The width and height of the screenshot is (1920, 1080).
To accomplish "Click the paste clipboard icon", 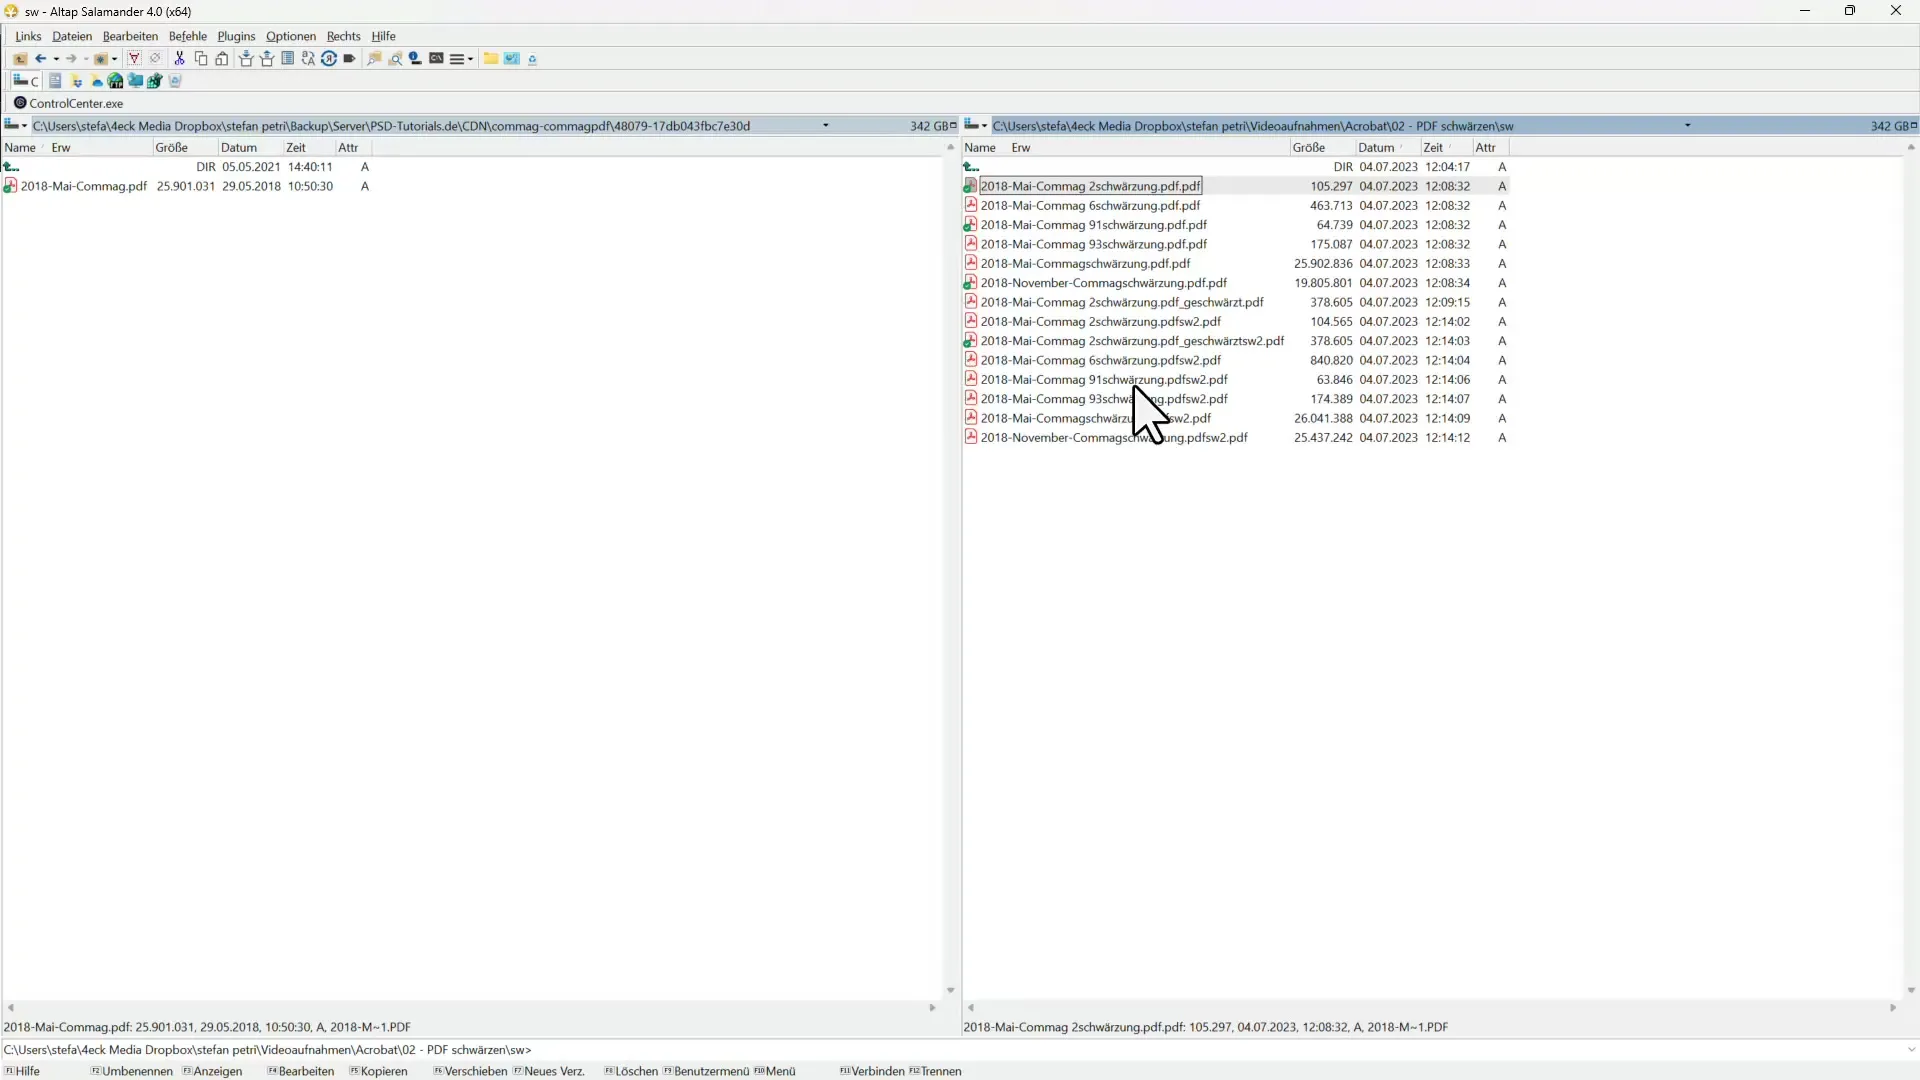I will coord(222,59).
